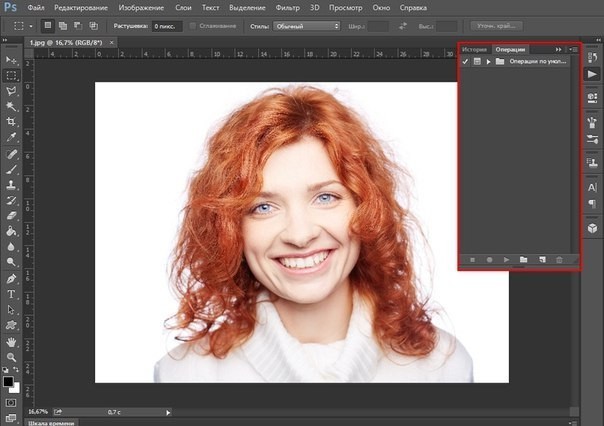604x426 pixels.
Task: Select the Path Selection tool
Action: (11, 310)
